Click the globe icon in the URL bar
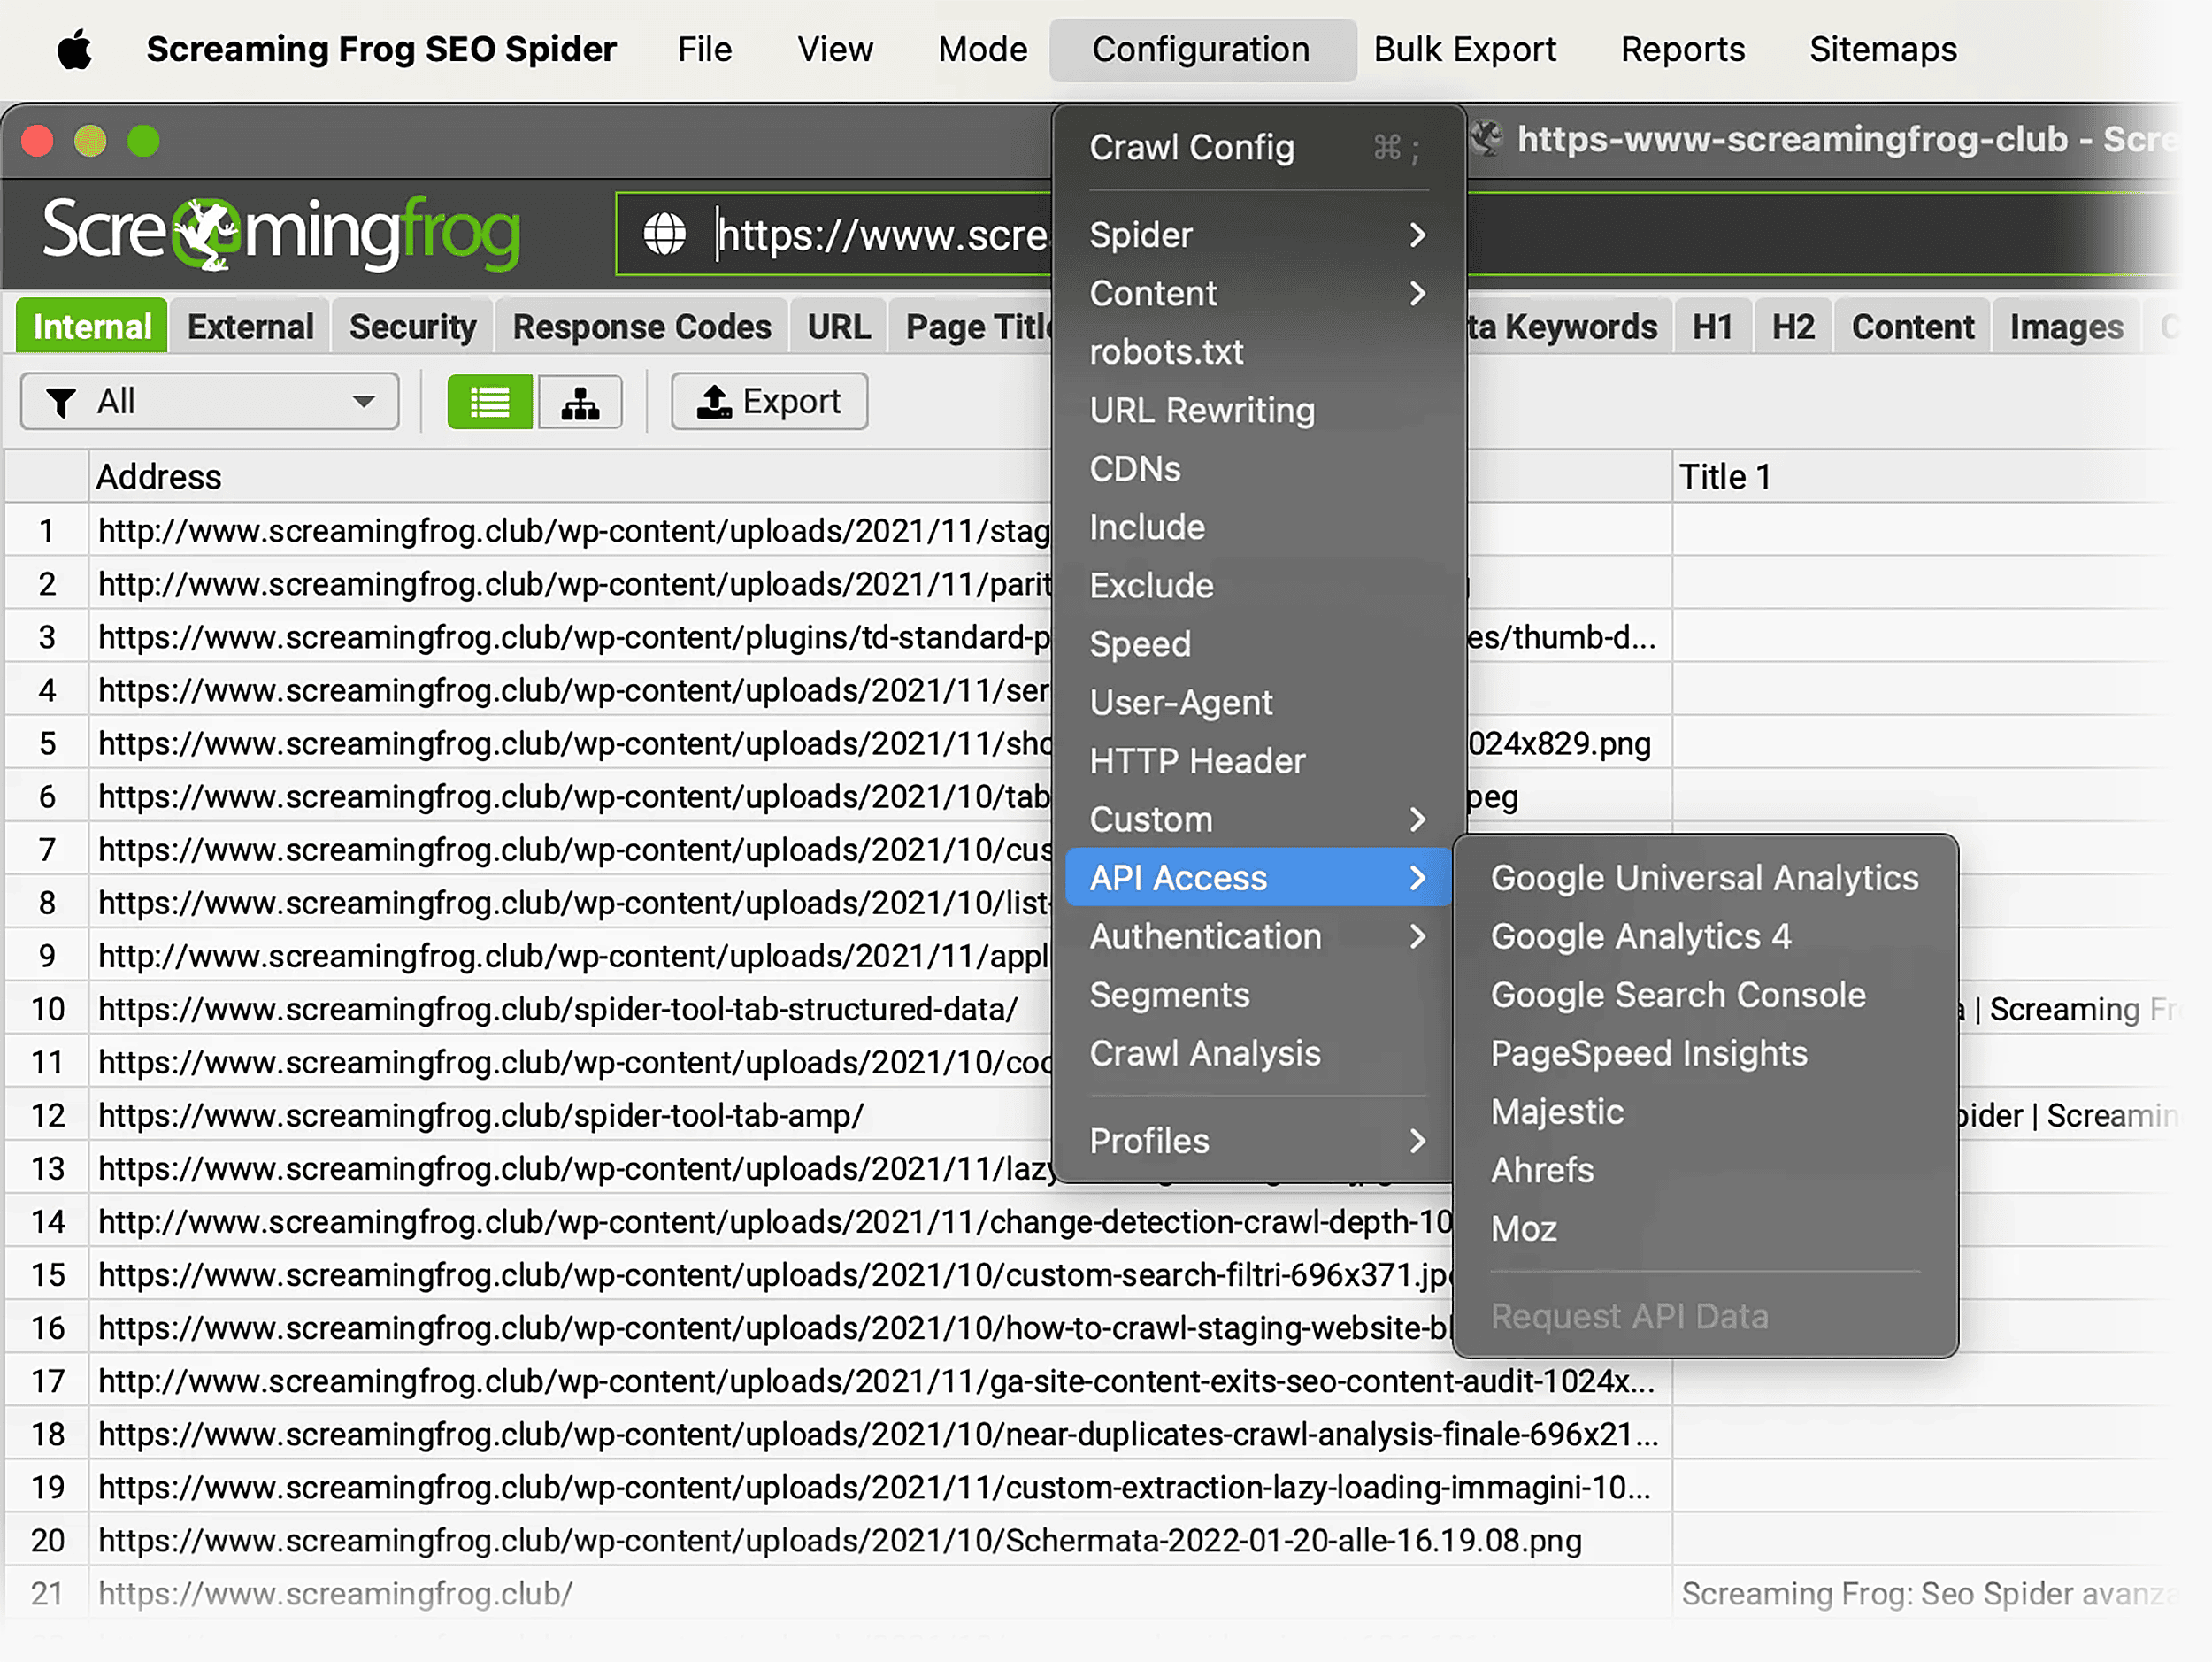2212x1662 pixels. click(x=667, y=234)
